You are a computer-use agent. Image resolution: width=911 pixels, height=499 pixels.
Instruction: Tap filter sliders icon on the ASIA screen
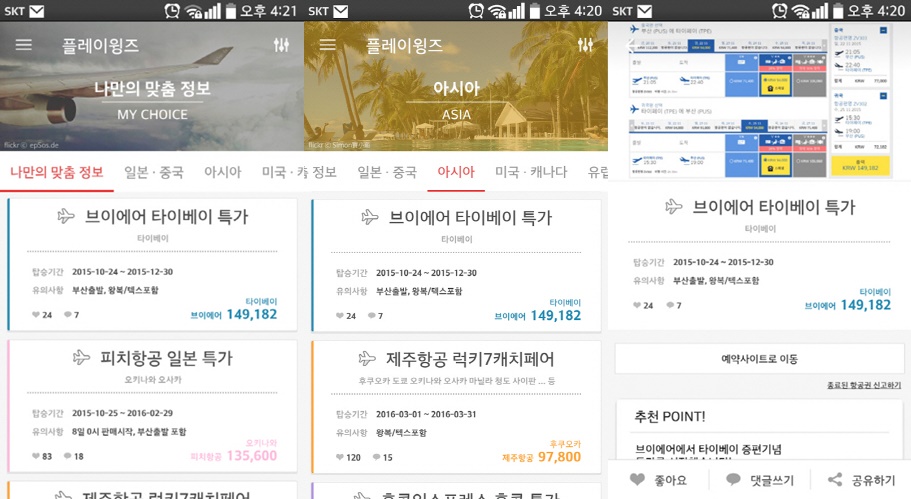pos(585,45)
